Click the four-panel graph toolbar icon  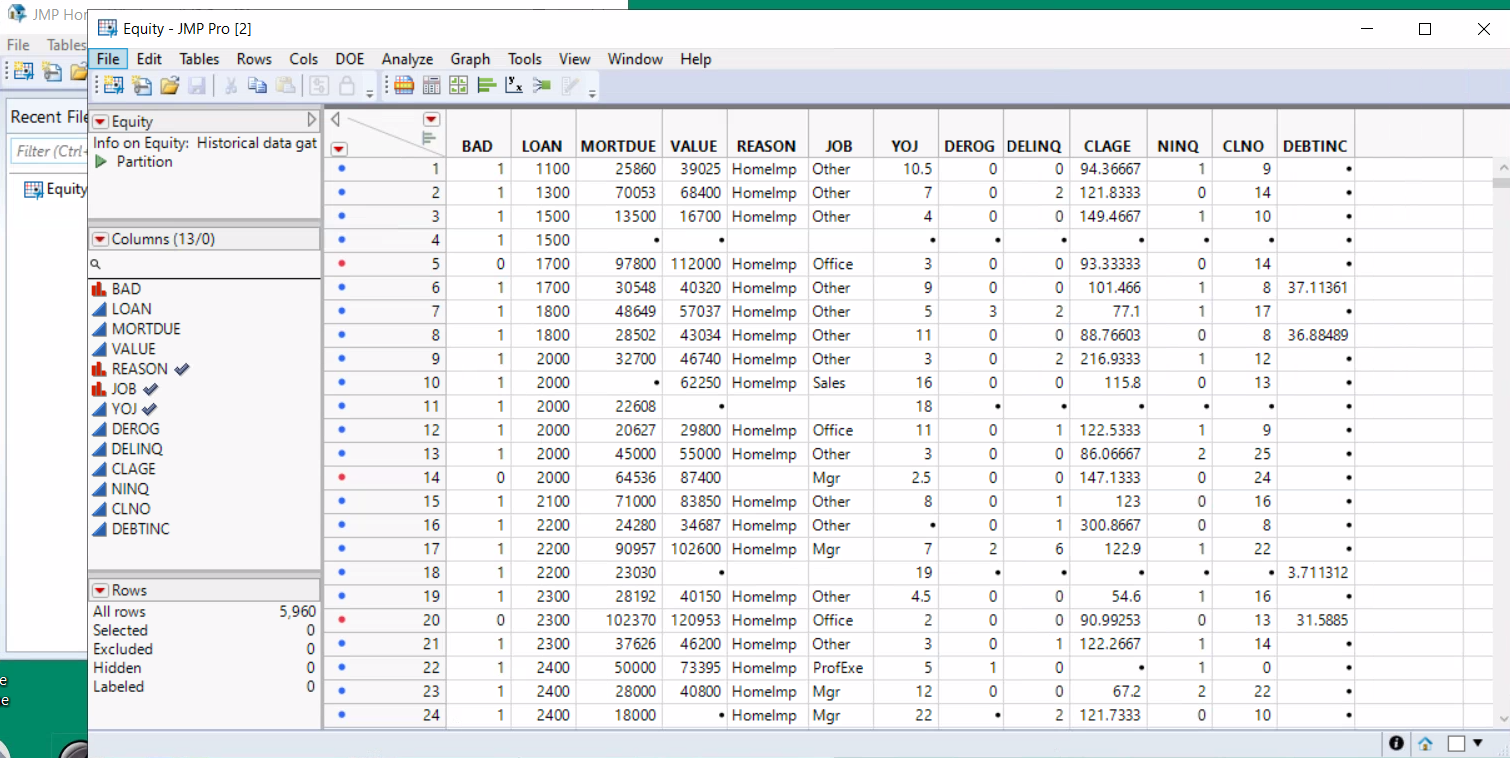(459, 85)
